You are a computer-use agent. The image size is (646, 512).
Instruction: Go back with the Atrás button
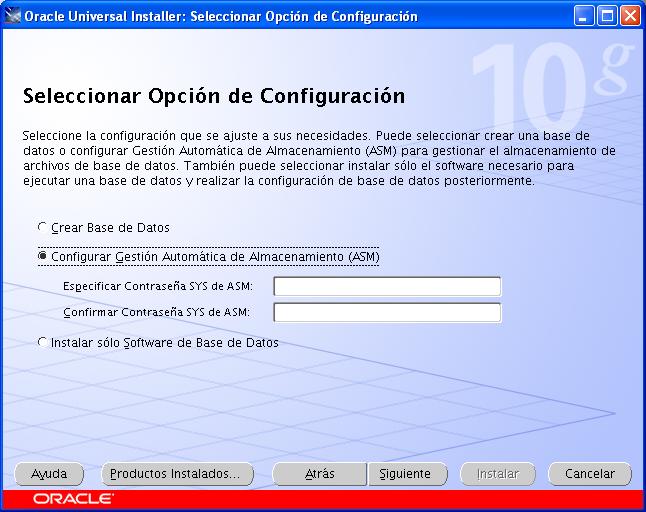point(320,474)
